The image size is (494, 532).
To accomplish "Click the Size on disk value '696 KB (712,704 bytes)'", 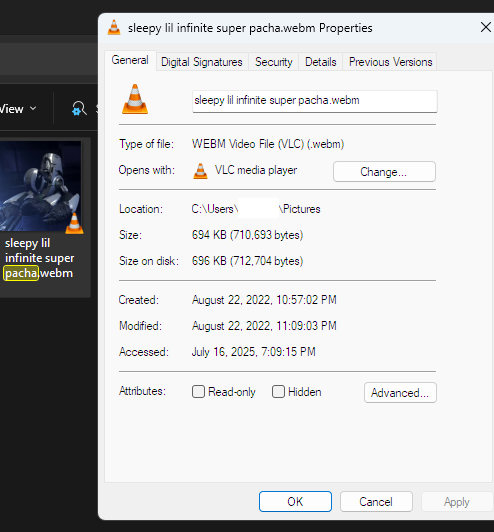I will click(247, 261).
